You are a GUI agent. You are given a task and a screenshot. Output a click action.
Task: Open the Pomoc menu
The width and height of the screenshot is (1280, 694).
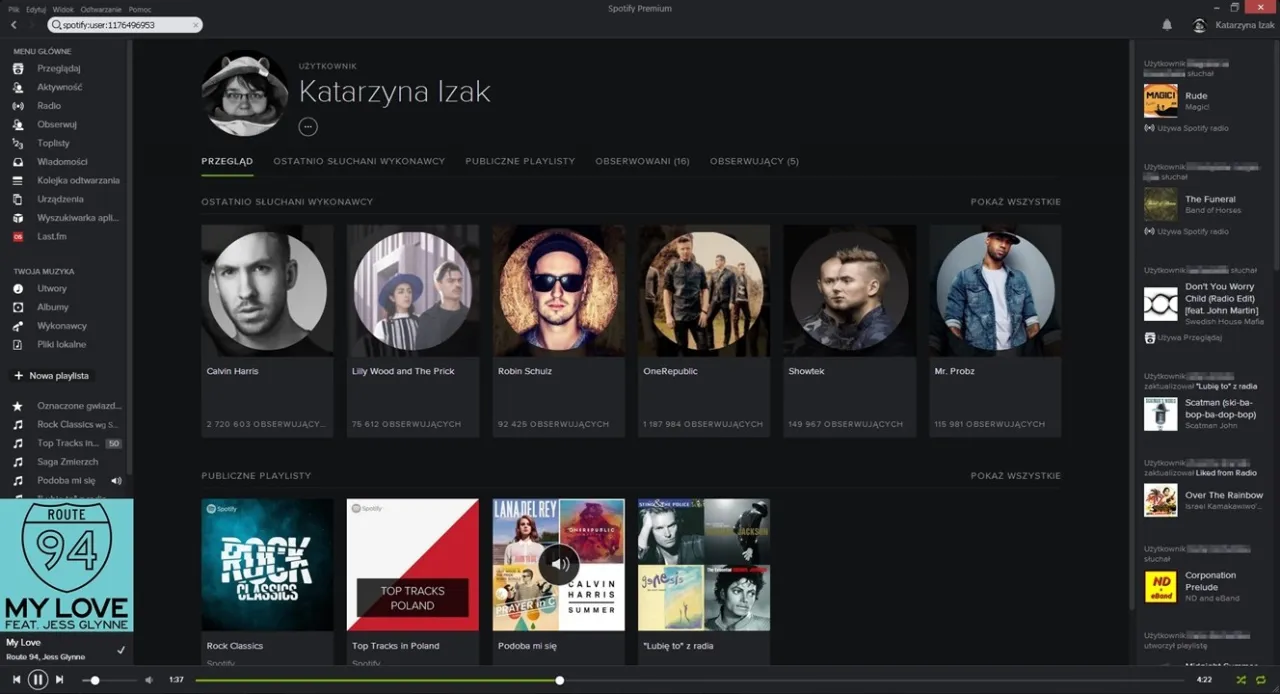pos(140,9)
